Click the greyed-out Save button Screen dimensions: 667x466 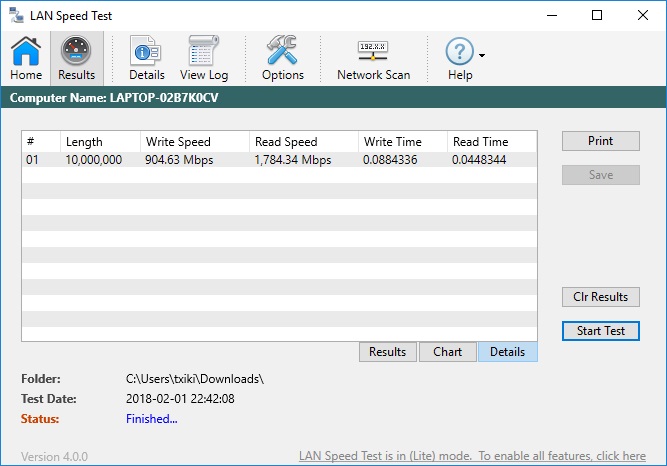600,175
